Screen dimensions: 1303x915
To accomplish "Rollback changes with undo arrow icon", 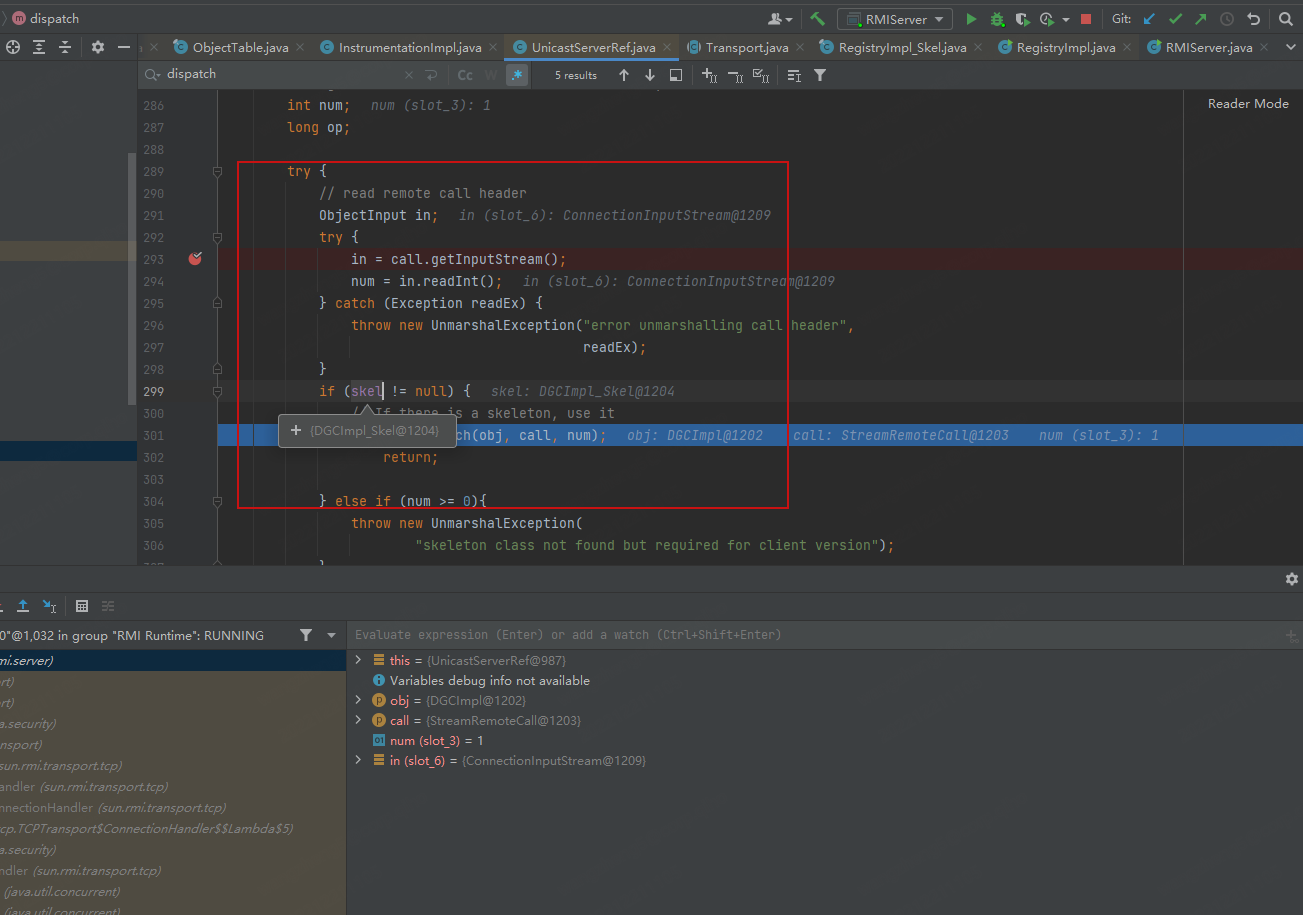I will point(1253,19).
